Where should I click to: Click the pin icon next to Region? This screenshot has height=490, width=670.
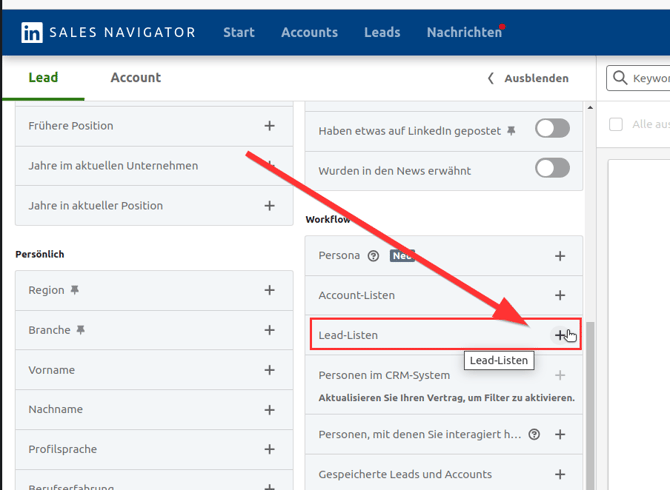(74, 290)
